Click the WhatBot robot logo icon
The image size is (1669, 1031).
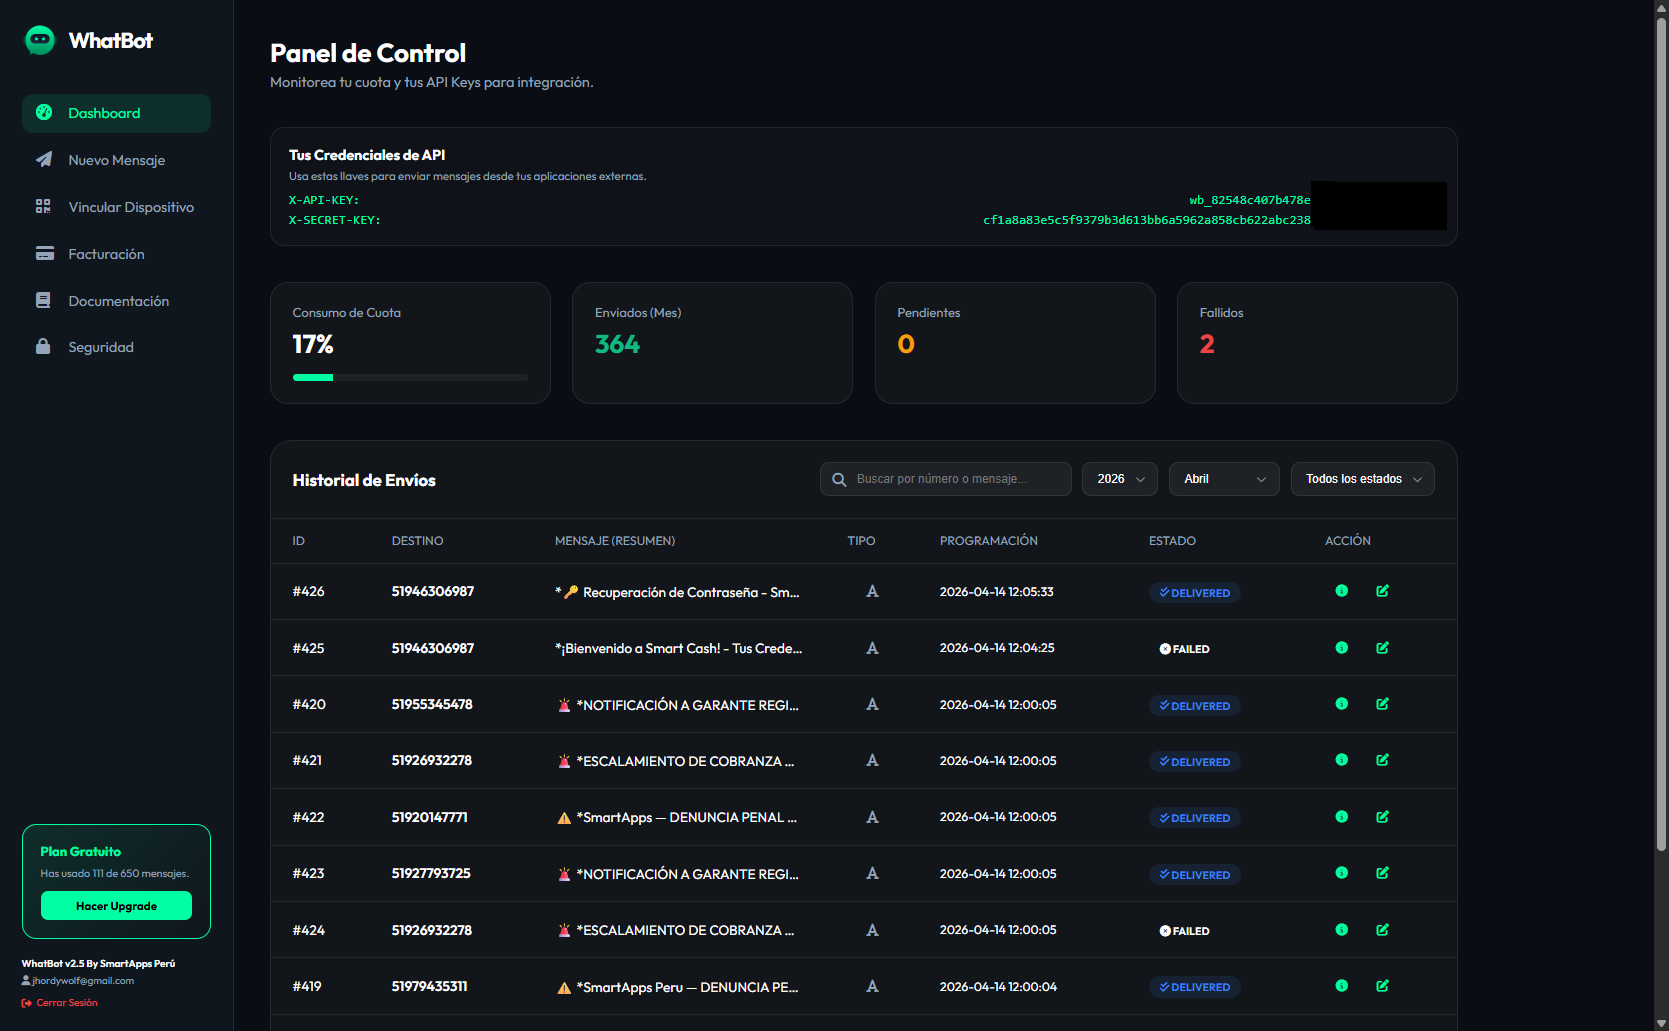tap(40, 40)
